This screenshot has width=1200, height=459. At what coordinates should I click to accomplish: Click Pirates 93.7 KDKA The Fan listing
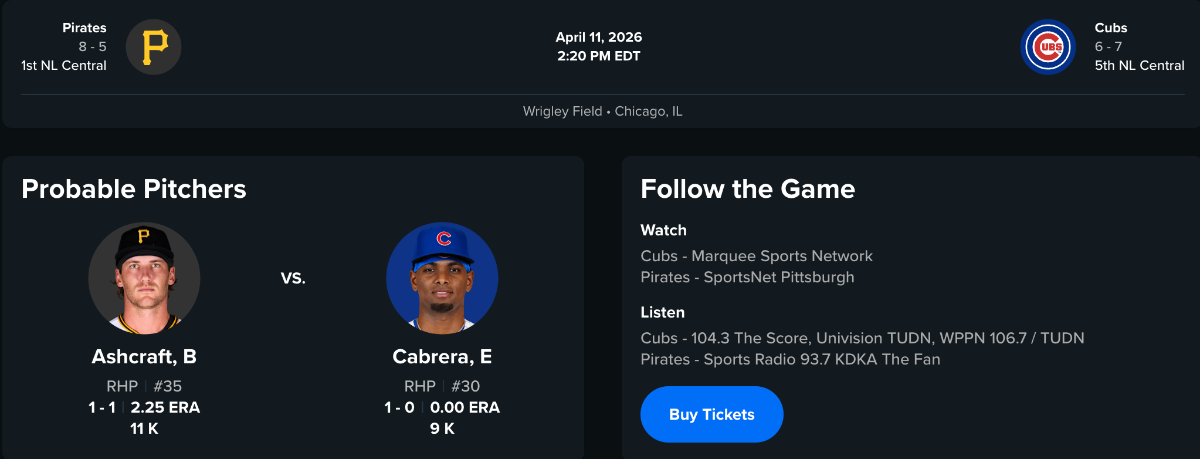(x=790, y=359)
